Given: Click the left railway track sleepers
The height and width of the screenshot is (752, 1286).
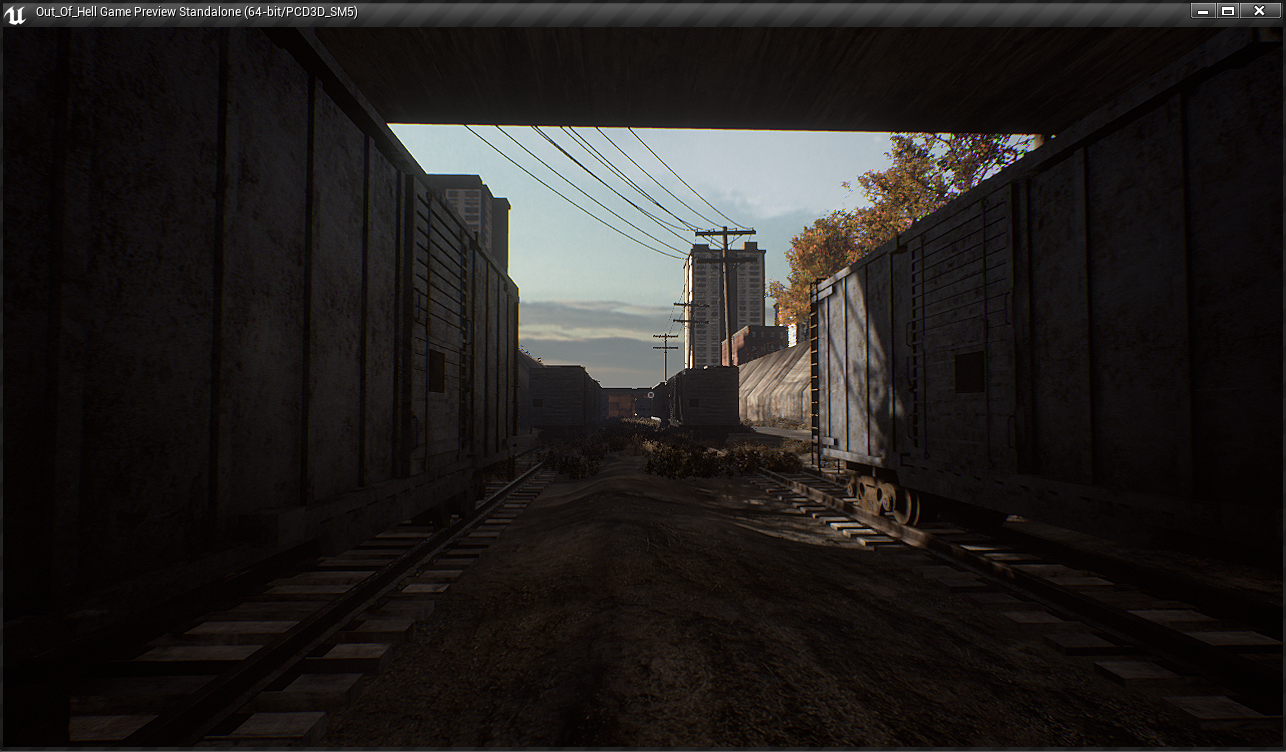Looking at the screenshot, I should point(300,640).
